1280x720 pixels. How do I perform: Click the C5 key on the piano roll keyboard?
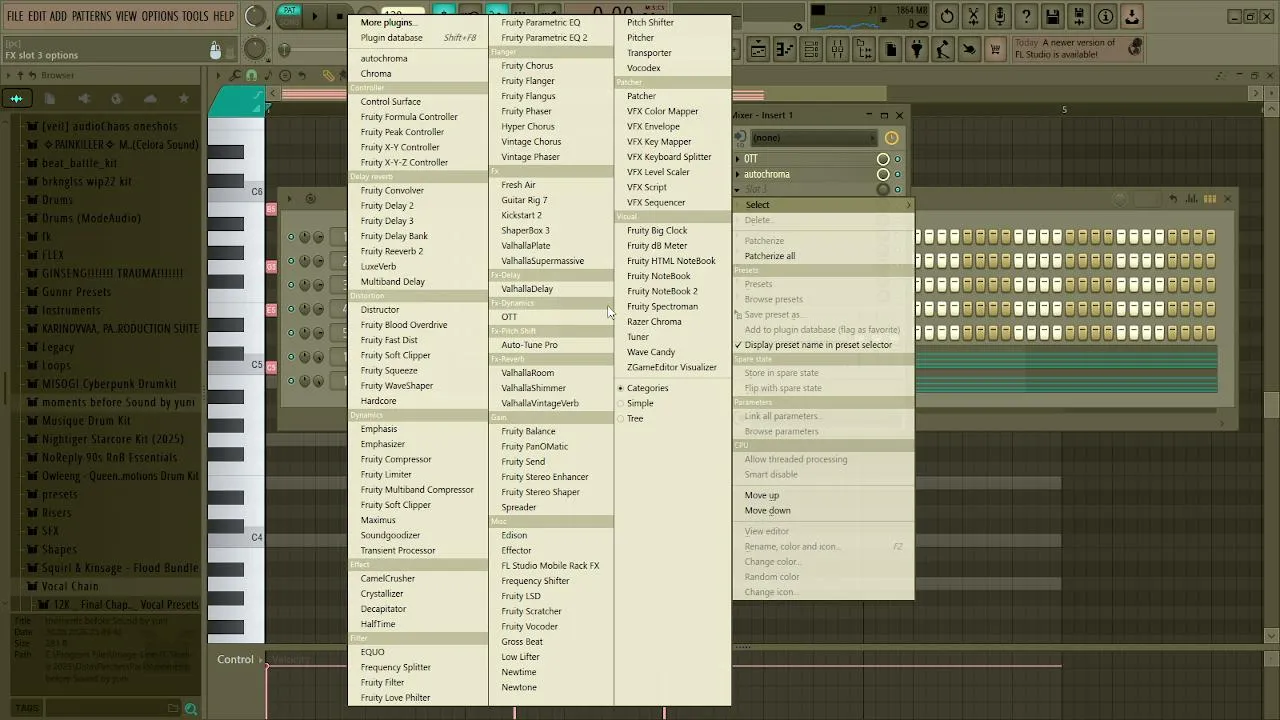[x=236, y=365]
